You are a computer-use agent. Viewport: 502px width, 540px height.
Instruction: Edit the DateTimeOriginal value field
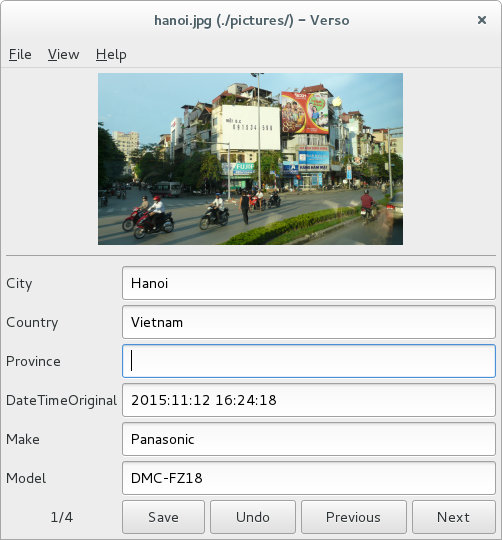[x=309, y=400]
